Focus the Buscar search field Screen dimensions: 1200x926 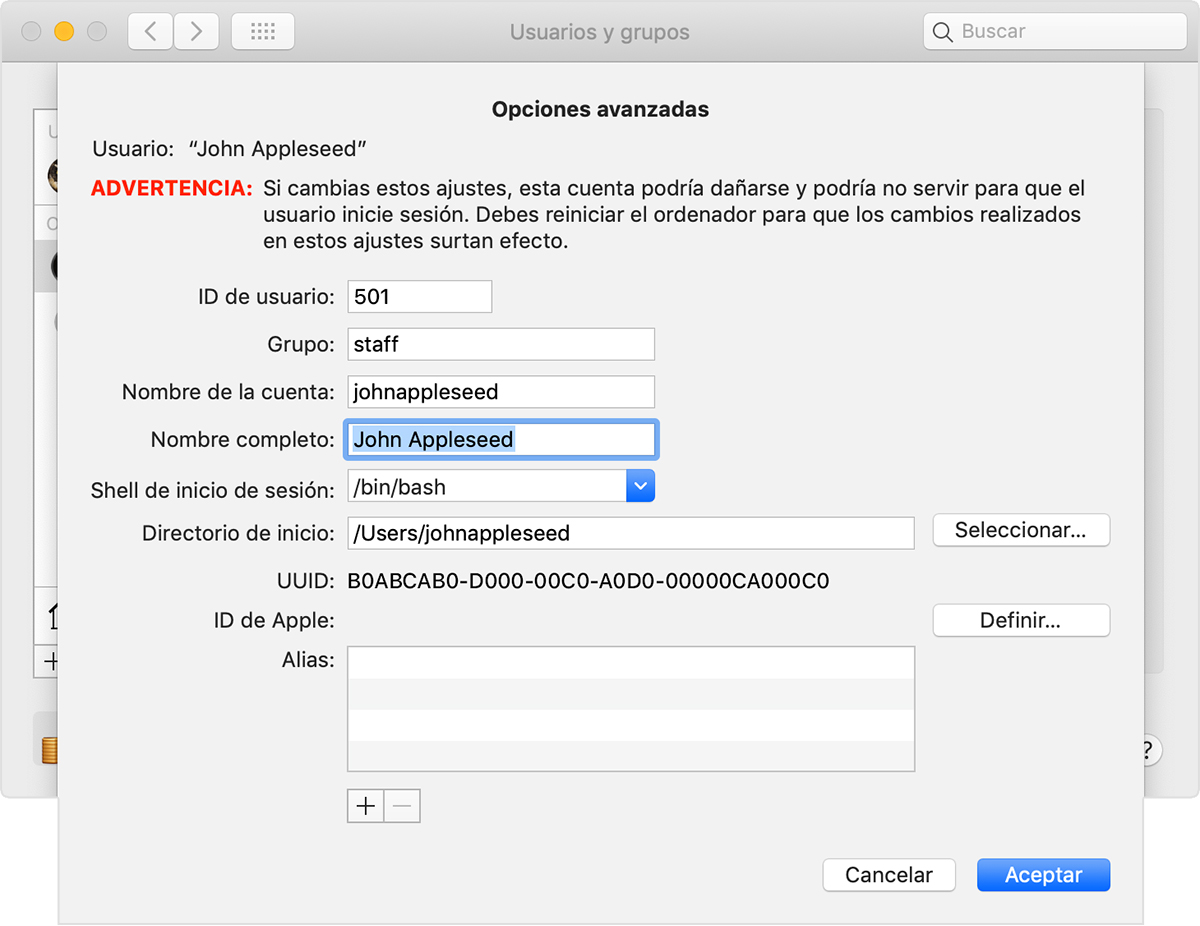click(1066, 32)
